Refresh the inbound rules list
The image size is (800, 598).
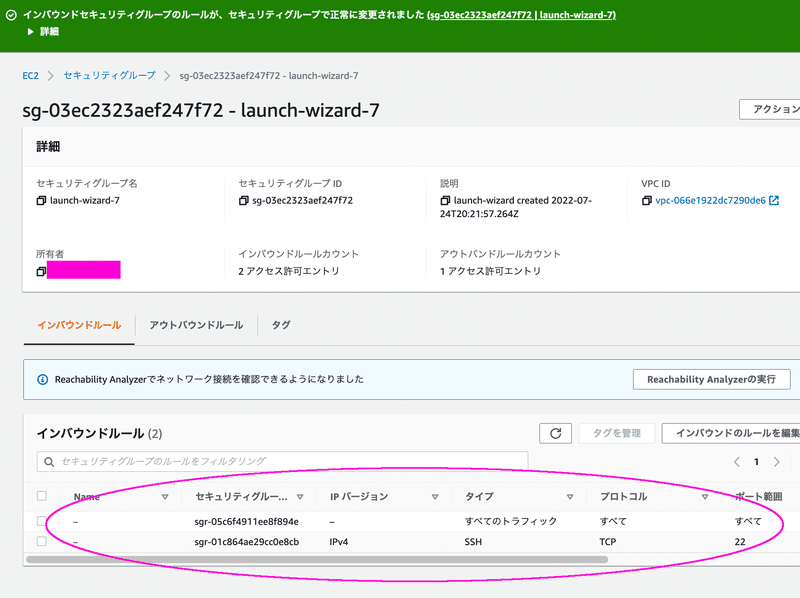(x=555, y=434)
